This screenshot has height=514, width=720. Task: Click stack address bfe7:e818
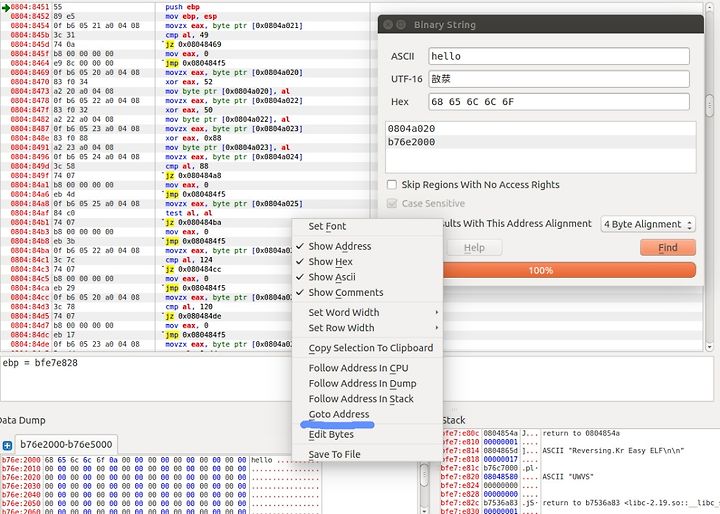click(460, 459)
